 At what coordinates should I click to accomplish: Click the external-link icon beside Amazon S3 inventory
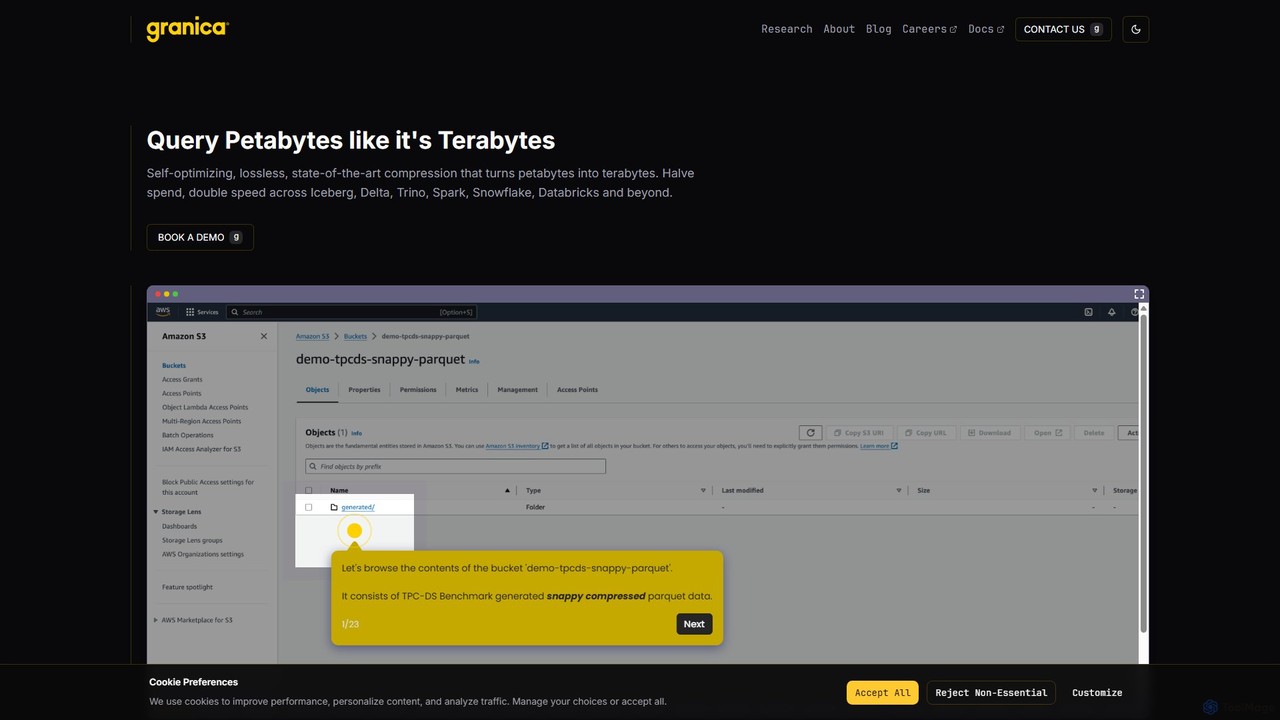(x=545, y=446)
